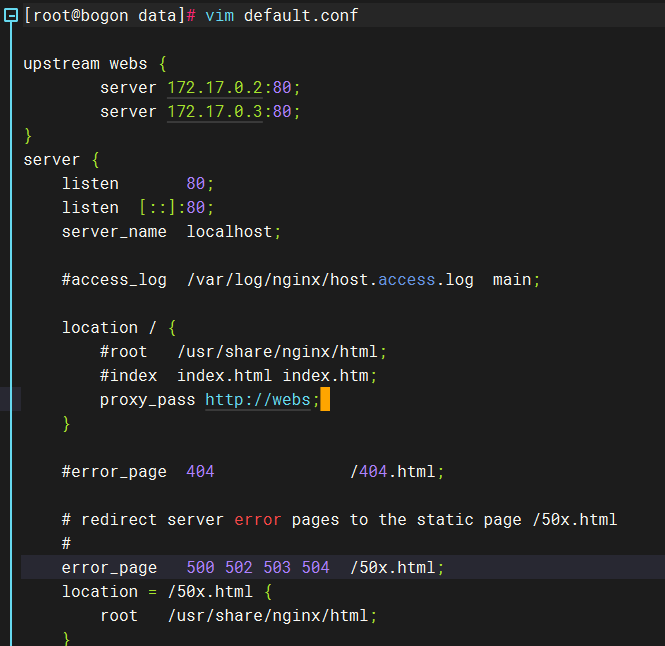Click the red 'error' word in comment
This screenshot has height=646, width=665.
point(258,520)
